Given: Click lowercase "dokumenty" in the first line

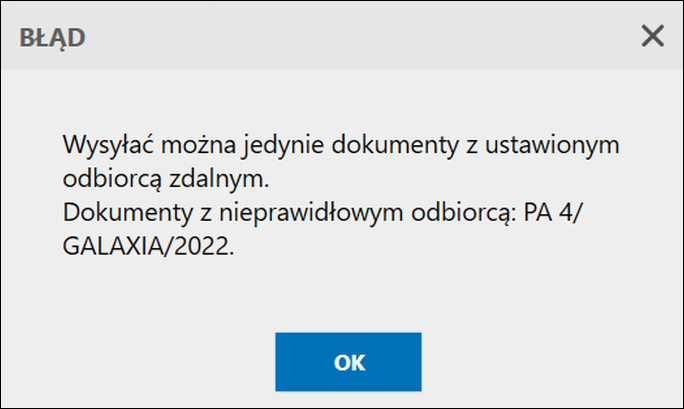Looking at the screenshot, I should pos(373,144).
